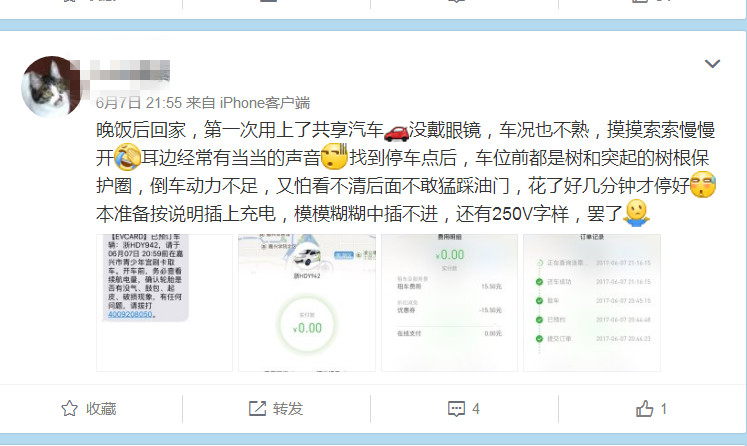The height and width of the screenshot is (446, 747).
Task: Open the comments via speech bubble icon
Action: click(456, 409)
